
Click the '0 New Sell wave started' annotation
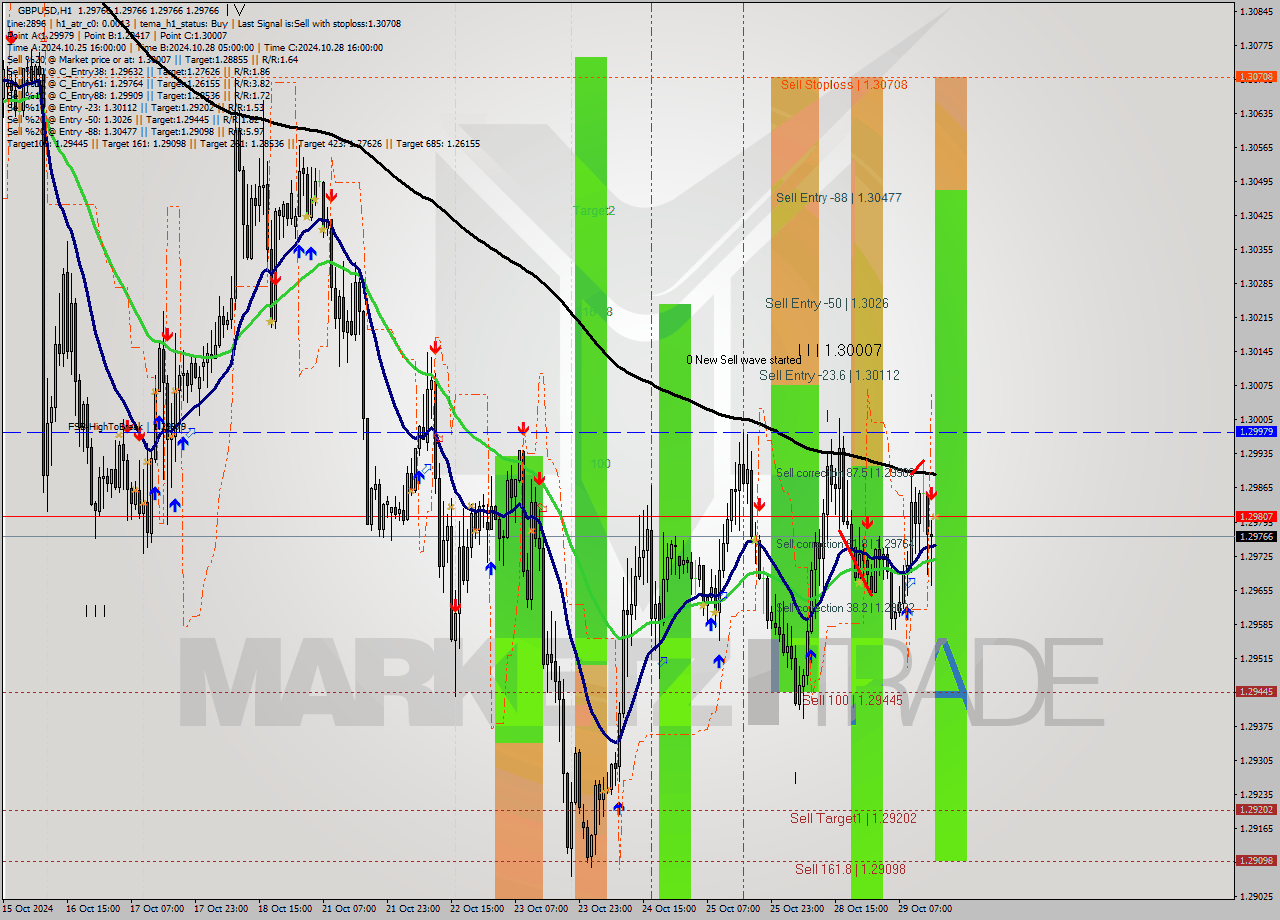pos(743,360)
